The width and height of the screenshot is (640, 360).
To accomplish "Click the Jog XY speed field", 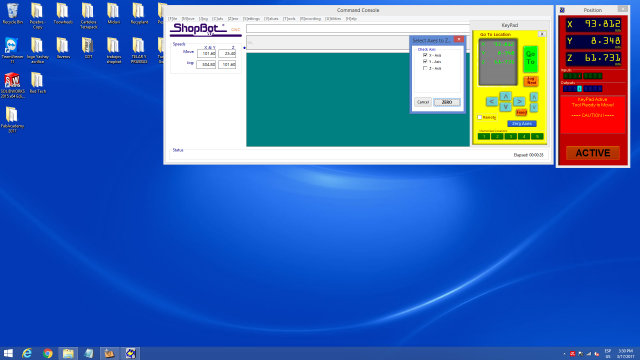I will click(x=206, y=64).
